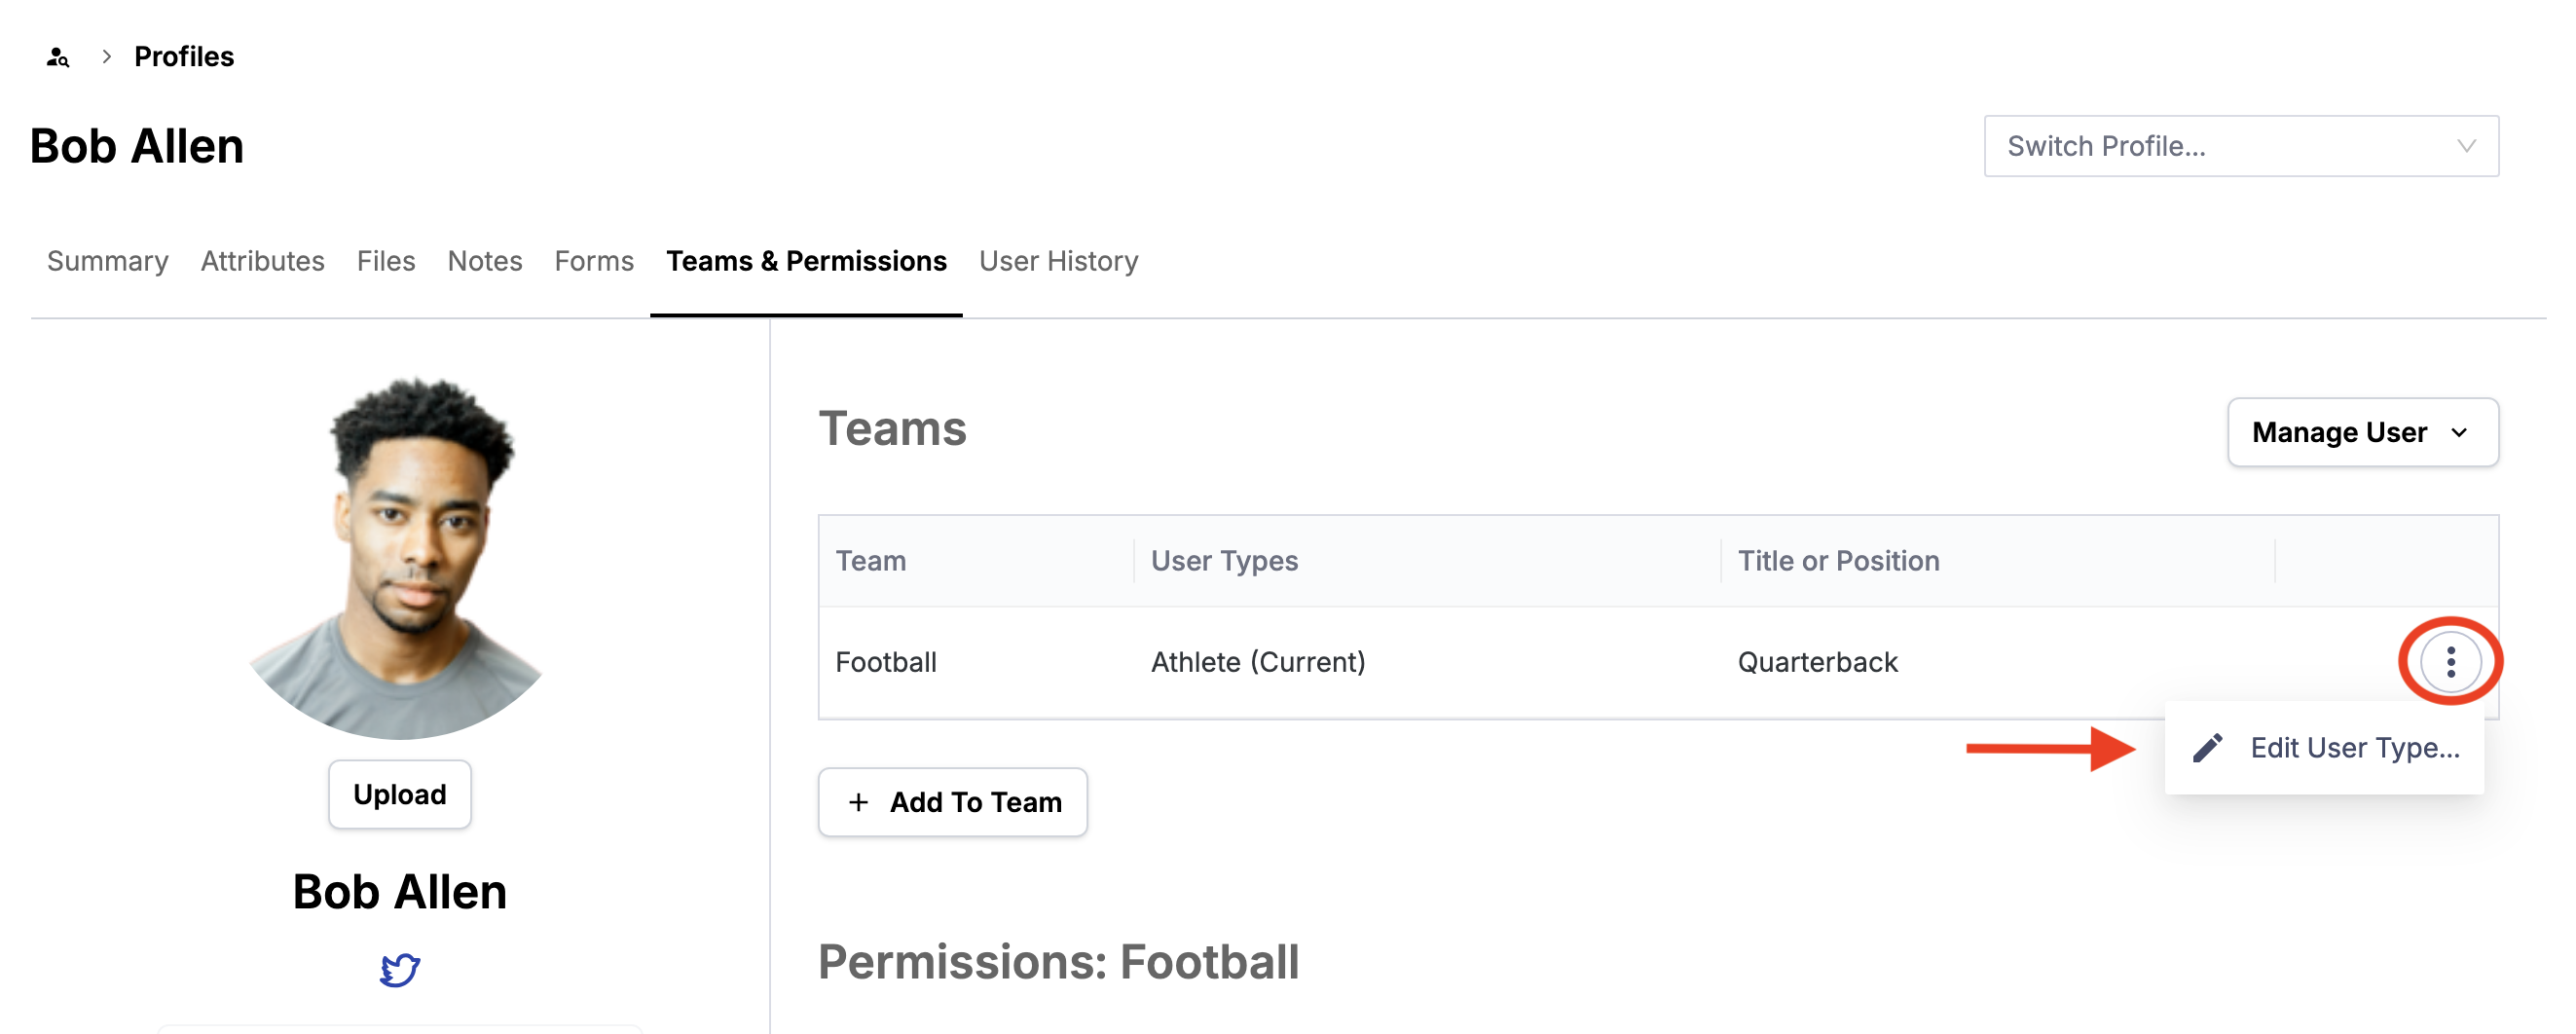Viewport: 2576px width, 1034px height.
Task: Go to Profiles breadcrumb link
Action: point(184,57)
